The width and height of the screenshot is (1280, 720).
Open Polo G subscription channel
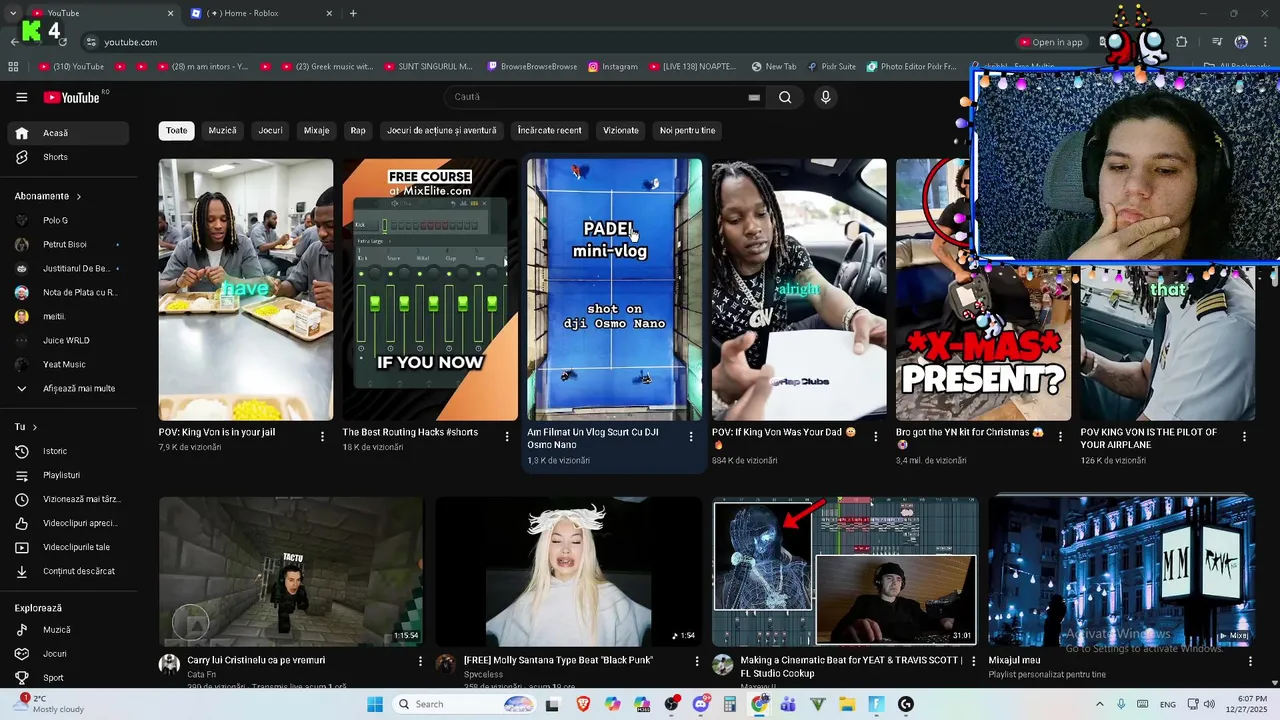(68, 220)
